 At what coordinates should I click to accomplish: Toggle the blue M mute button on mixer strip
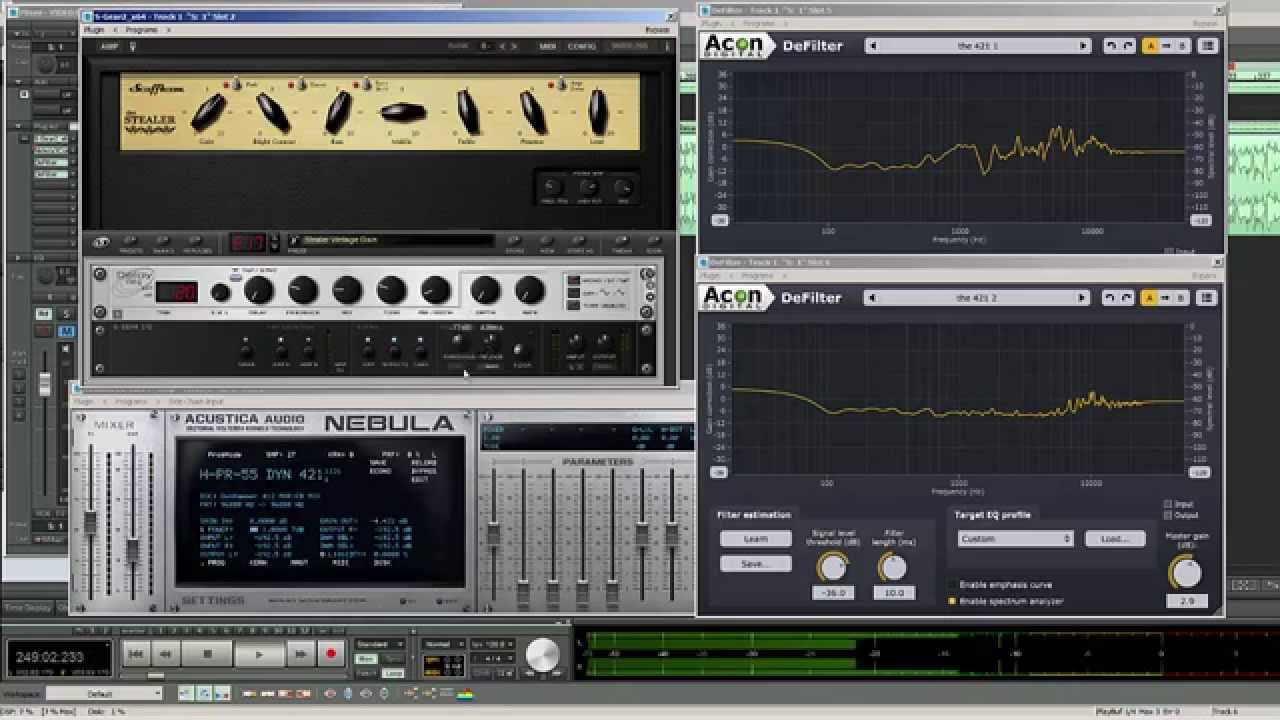click(66, 331)
